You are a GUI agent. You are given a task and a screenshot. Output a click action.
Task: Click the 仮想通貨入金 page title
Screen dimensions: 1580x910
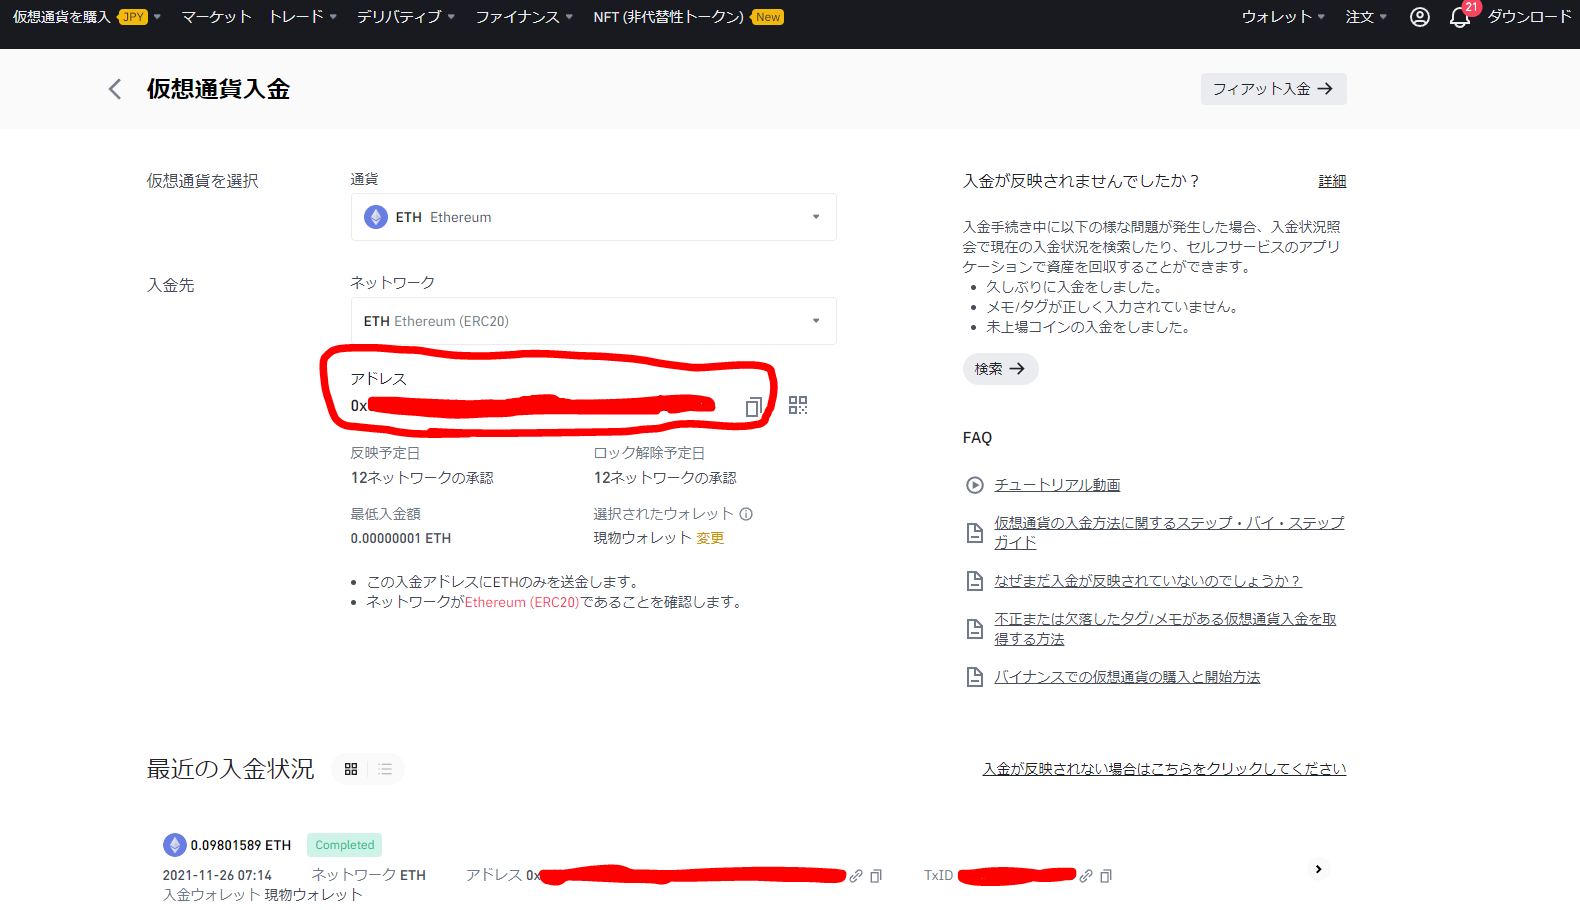218,89
